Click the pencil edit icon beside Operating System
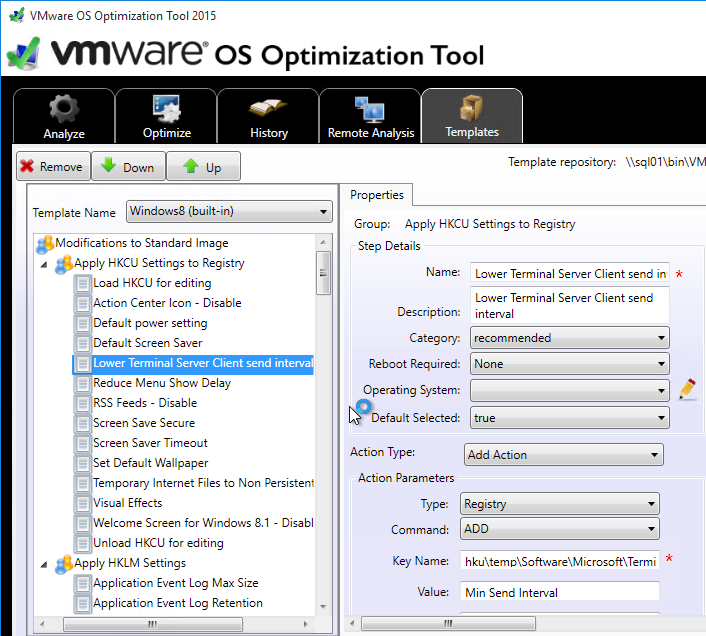This screenshot has height=636, width=706. (x=688, y=389)
